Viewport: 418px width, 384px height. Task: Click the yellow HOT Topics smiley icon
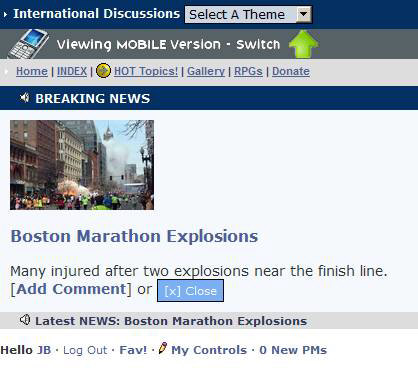[x=103, y=71]
